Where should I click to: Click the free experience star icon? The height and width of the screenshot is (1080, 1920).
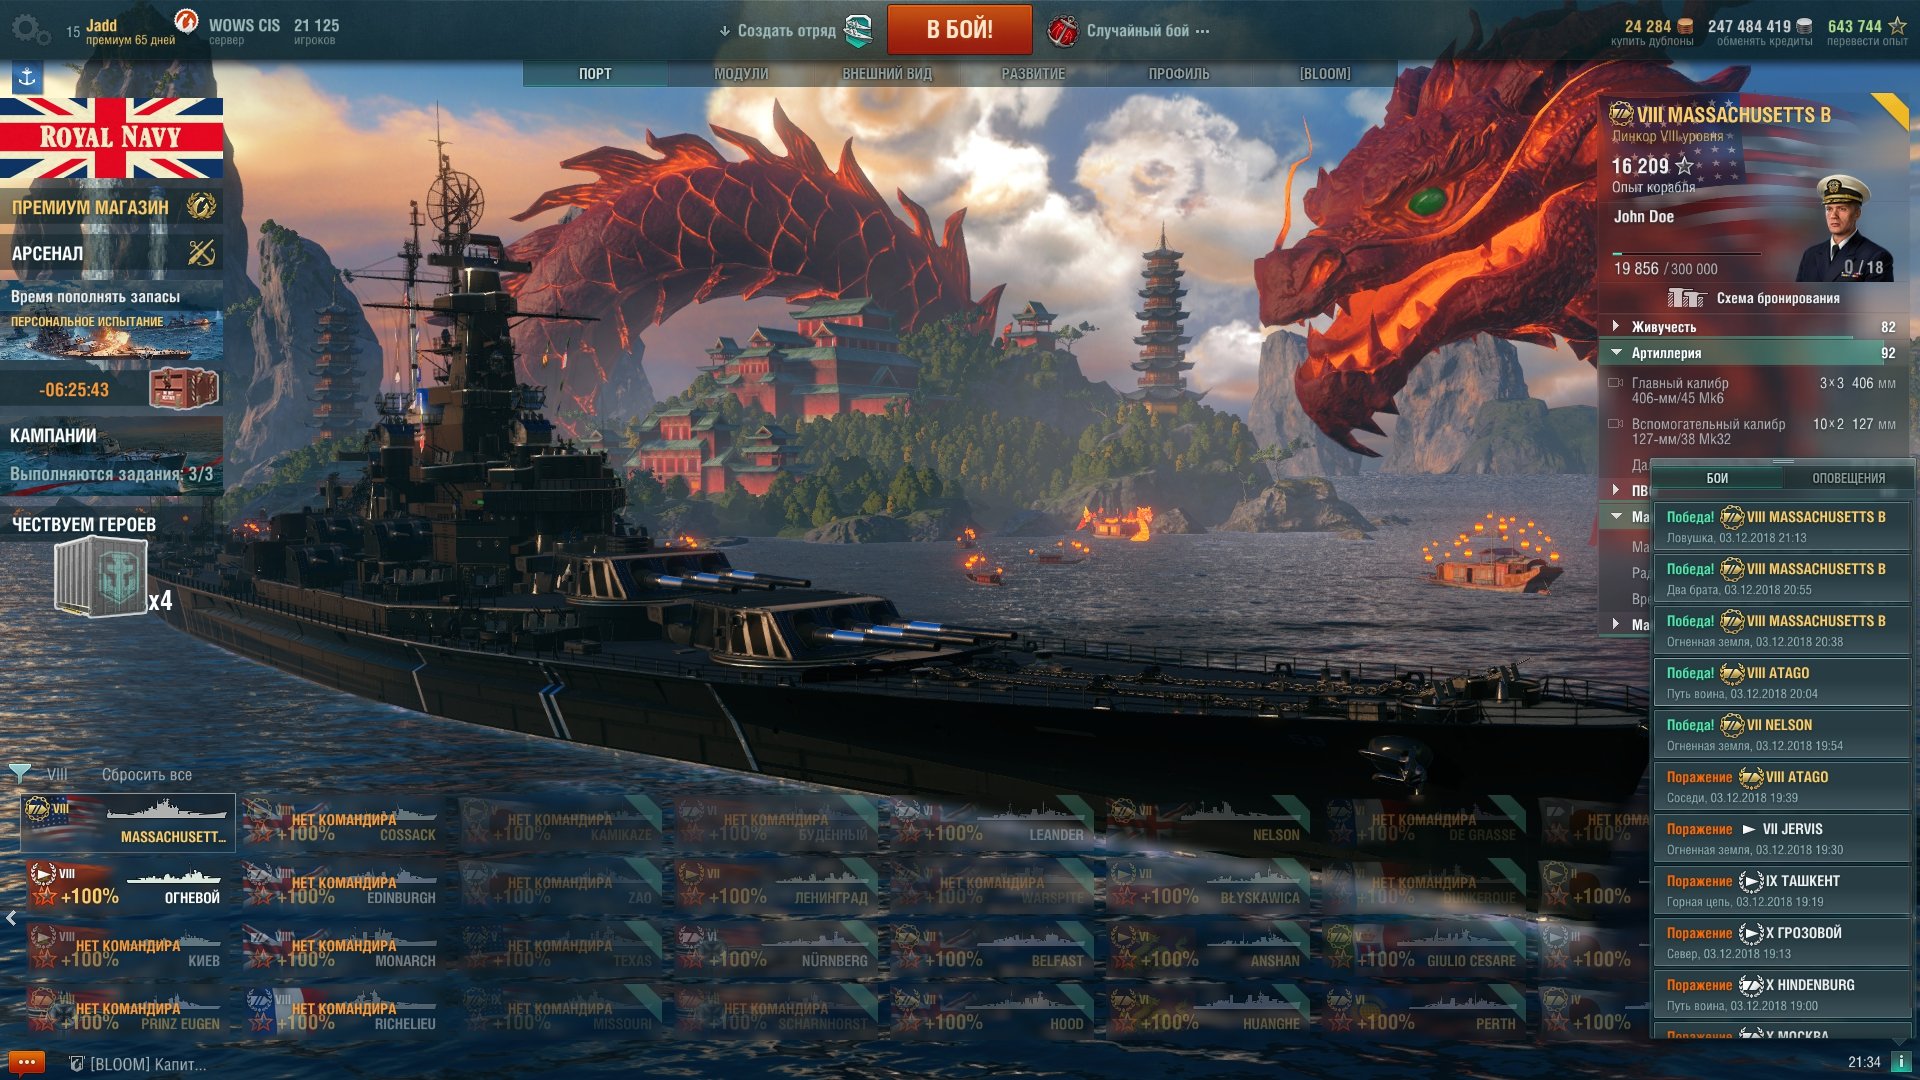pyautogui.click(x=1896, y=26)
